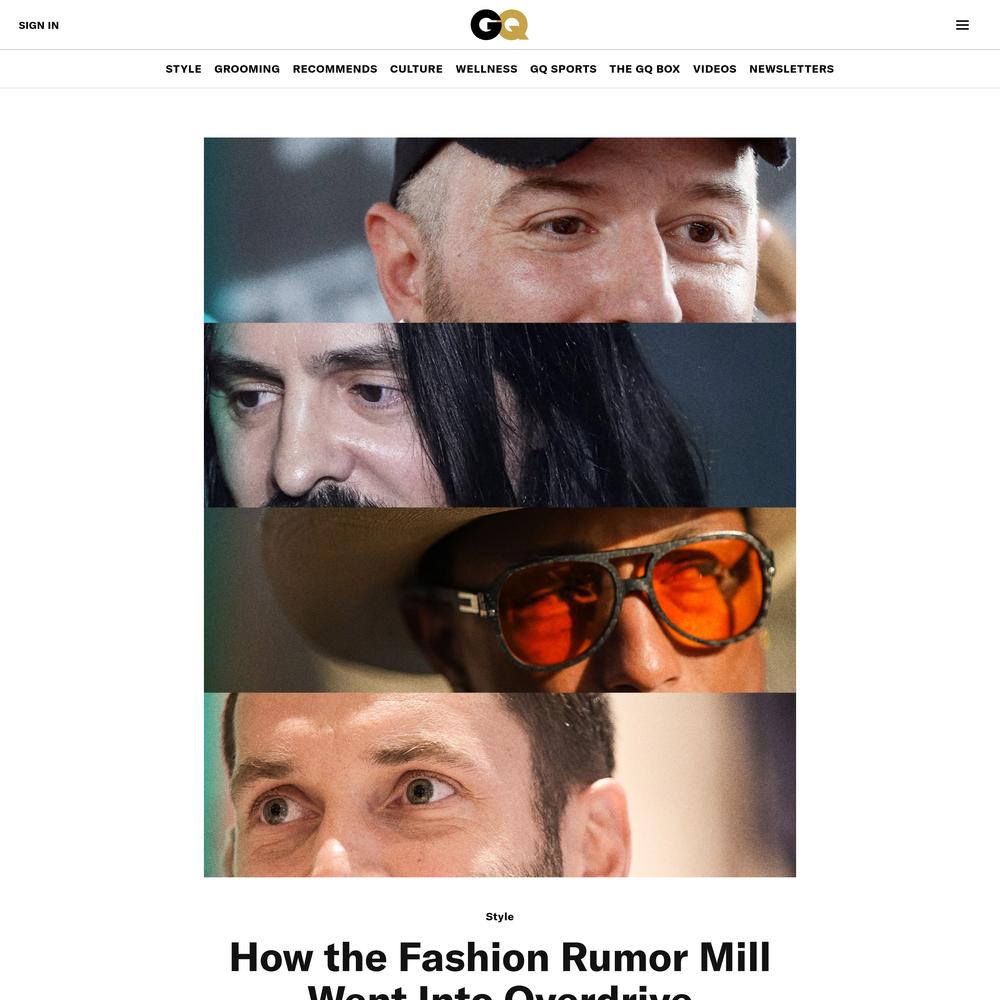Click the GQ logo
The width and height of the screenshot is (1000, 1000).
click(499, 25)
